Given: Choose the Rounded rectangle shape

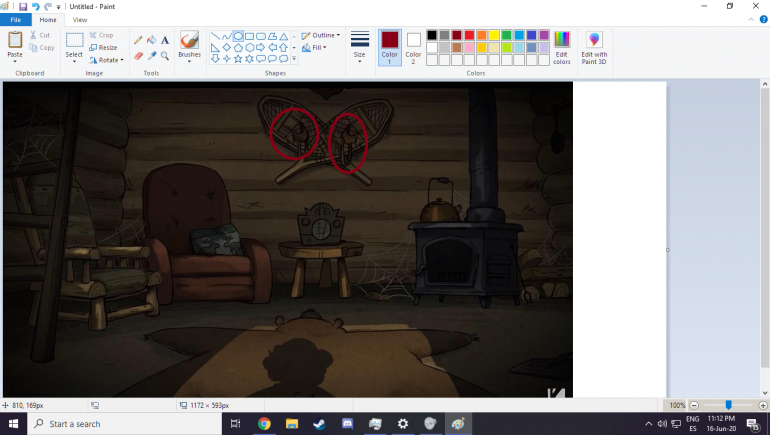Looking at the screenshot, I should (x=261, y=36).
